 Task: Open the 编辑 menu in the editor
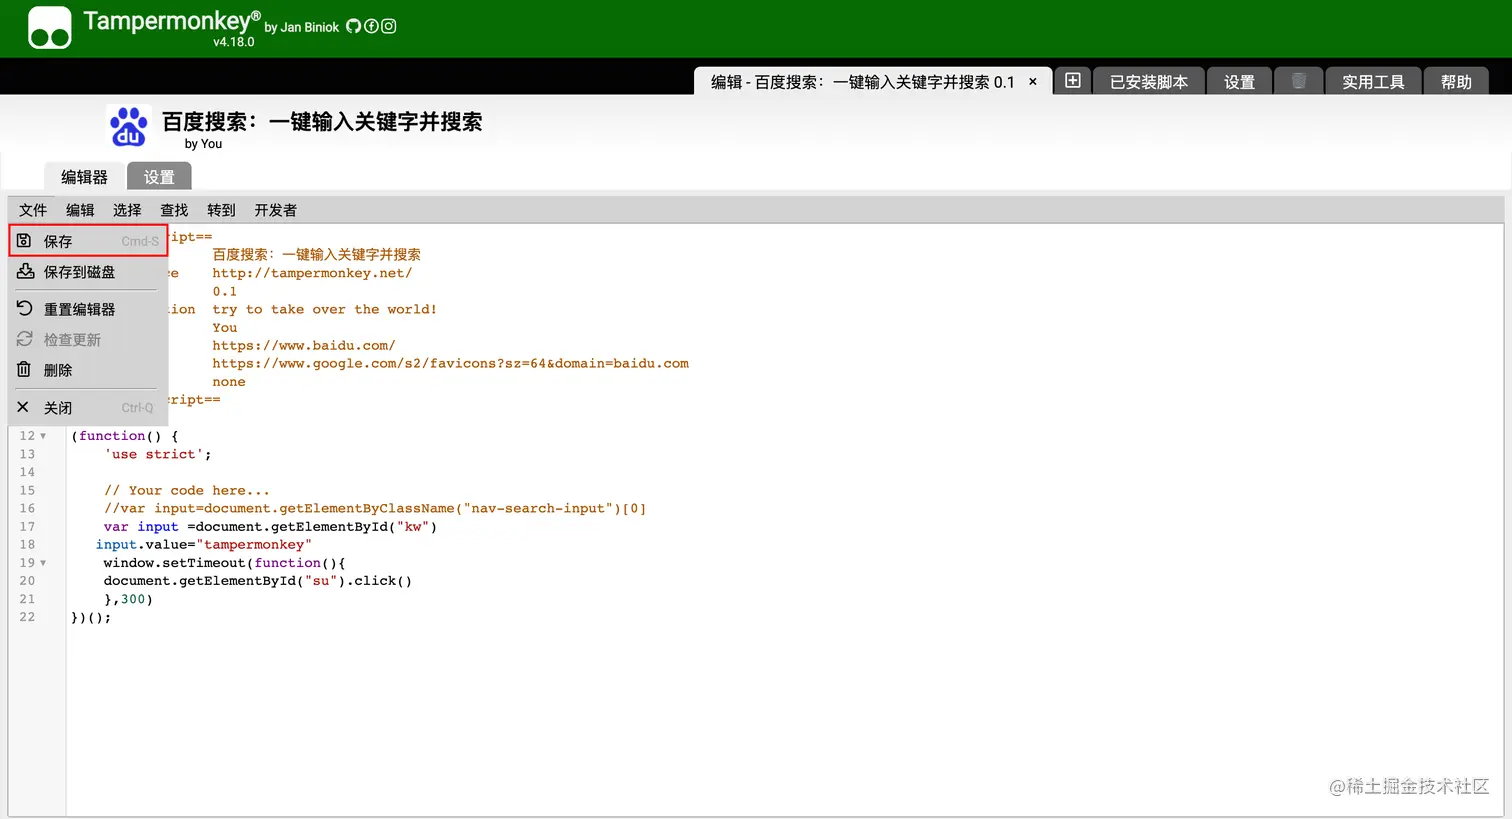pyautogui.click(x=80, y=210)
